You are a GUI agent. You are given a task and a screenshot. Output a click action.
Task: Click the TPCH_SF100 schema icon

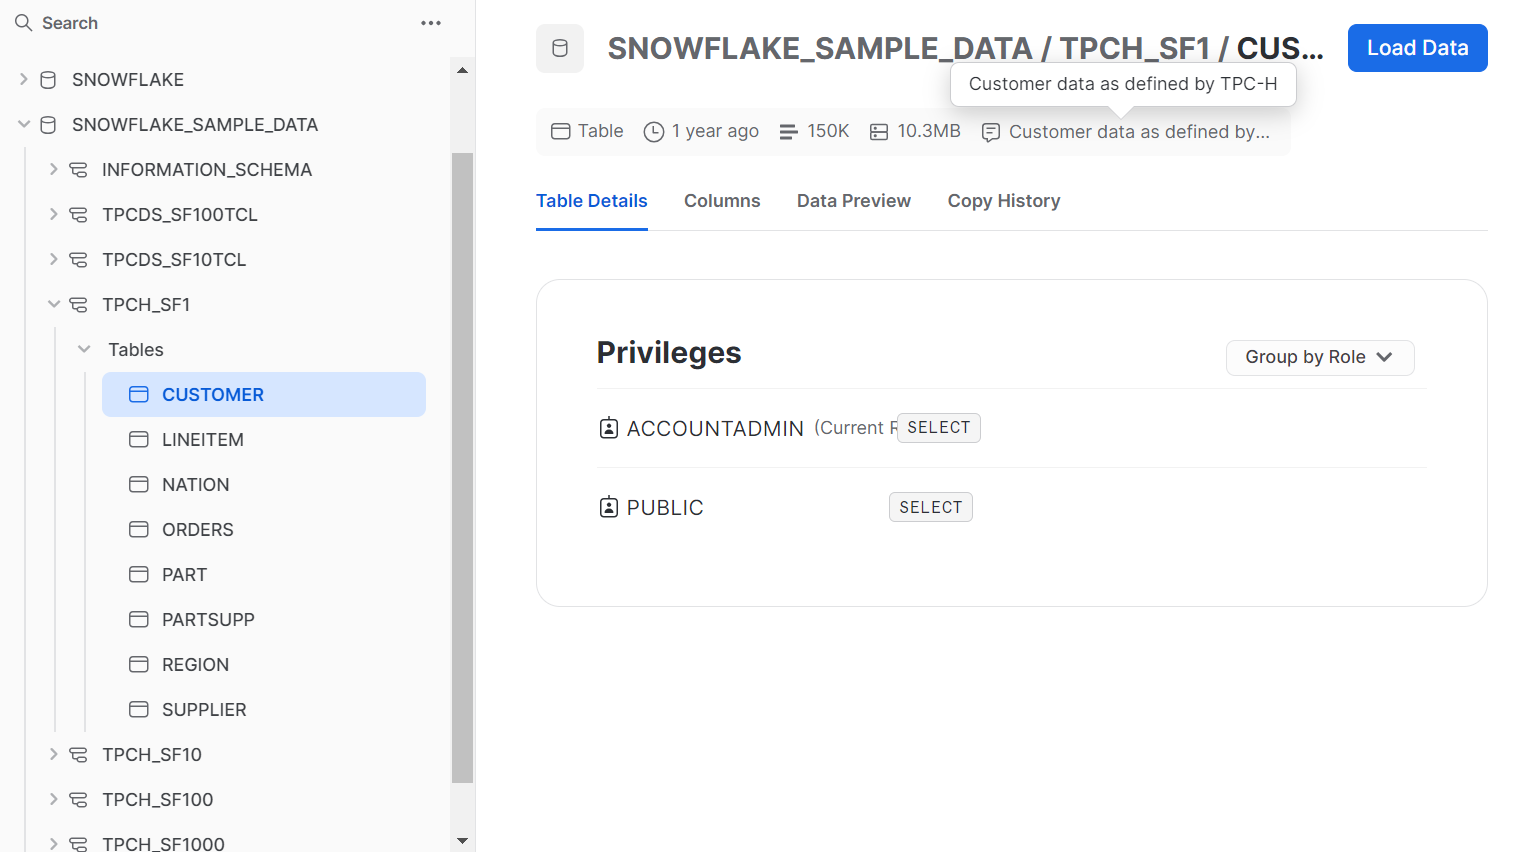click(x=78, y=800)
